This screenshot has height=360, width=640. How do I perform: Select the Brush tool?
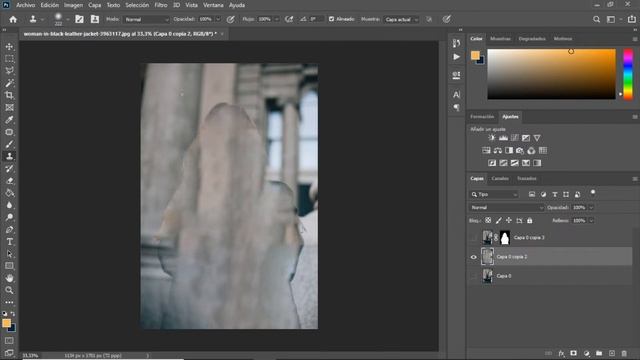[9, 144]
